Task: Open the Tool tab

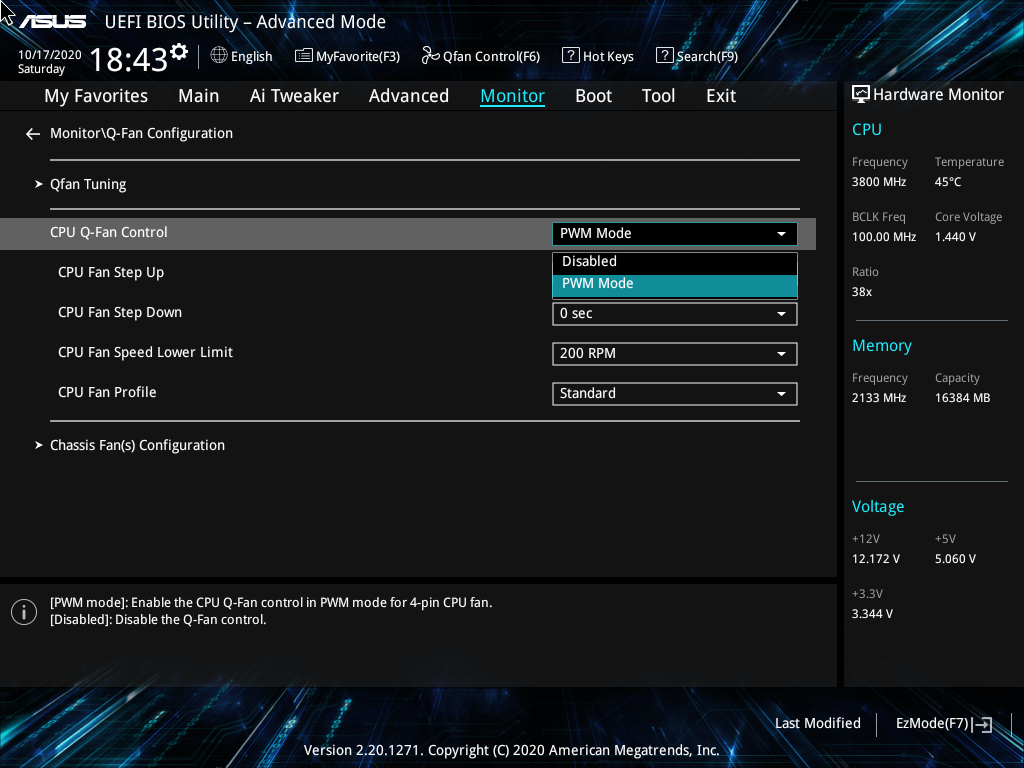Action: 658,96
